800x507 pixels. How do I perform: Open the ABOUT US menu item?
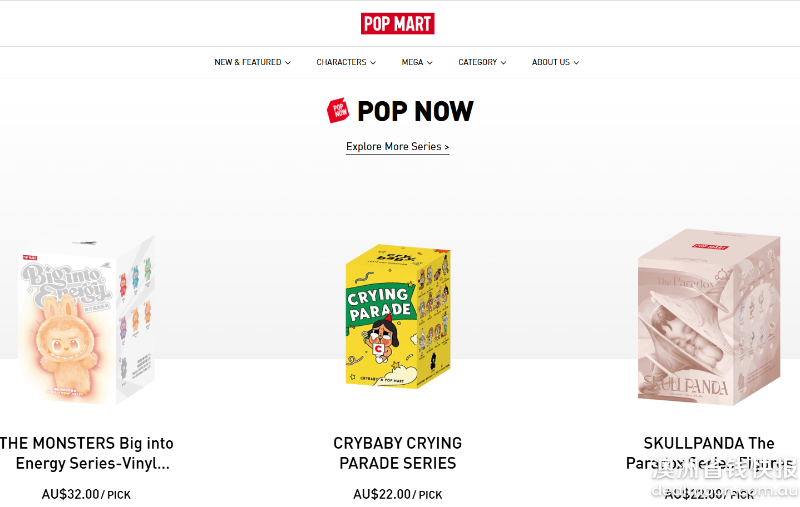point(550,62)
